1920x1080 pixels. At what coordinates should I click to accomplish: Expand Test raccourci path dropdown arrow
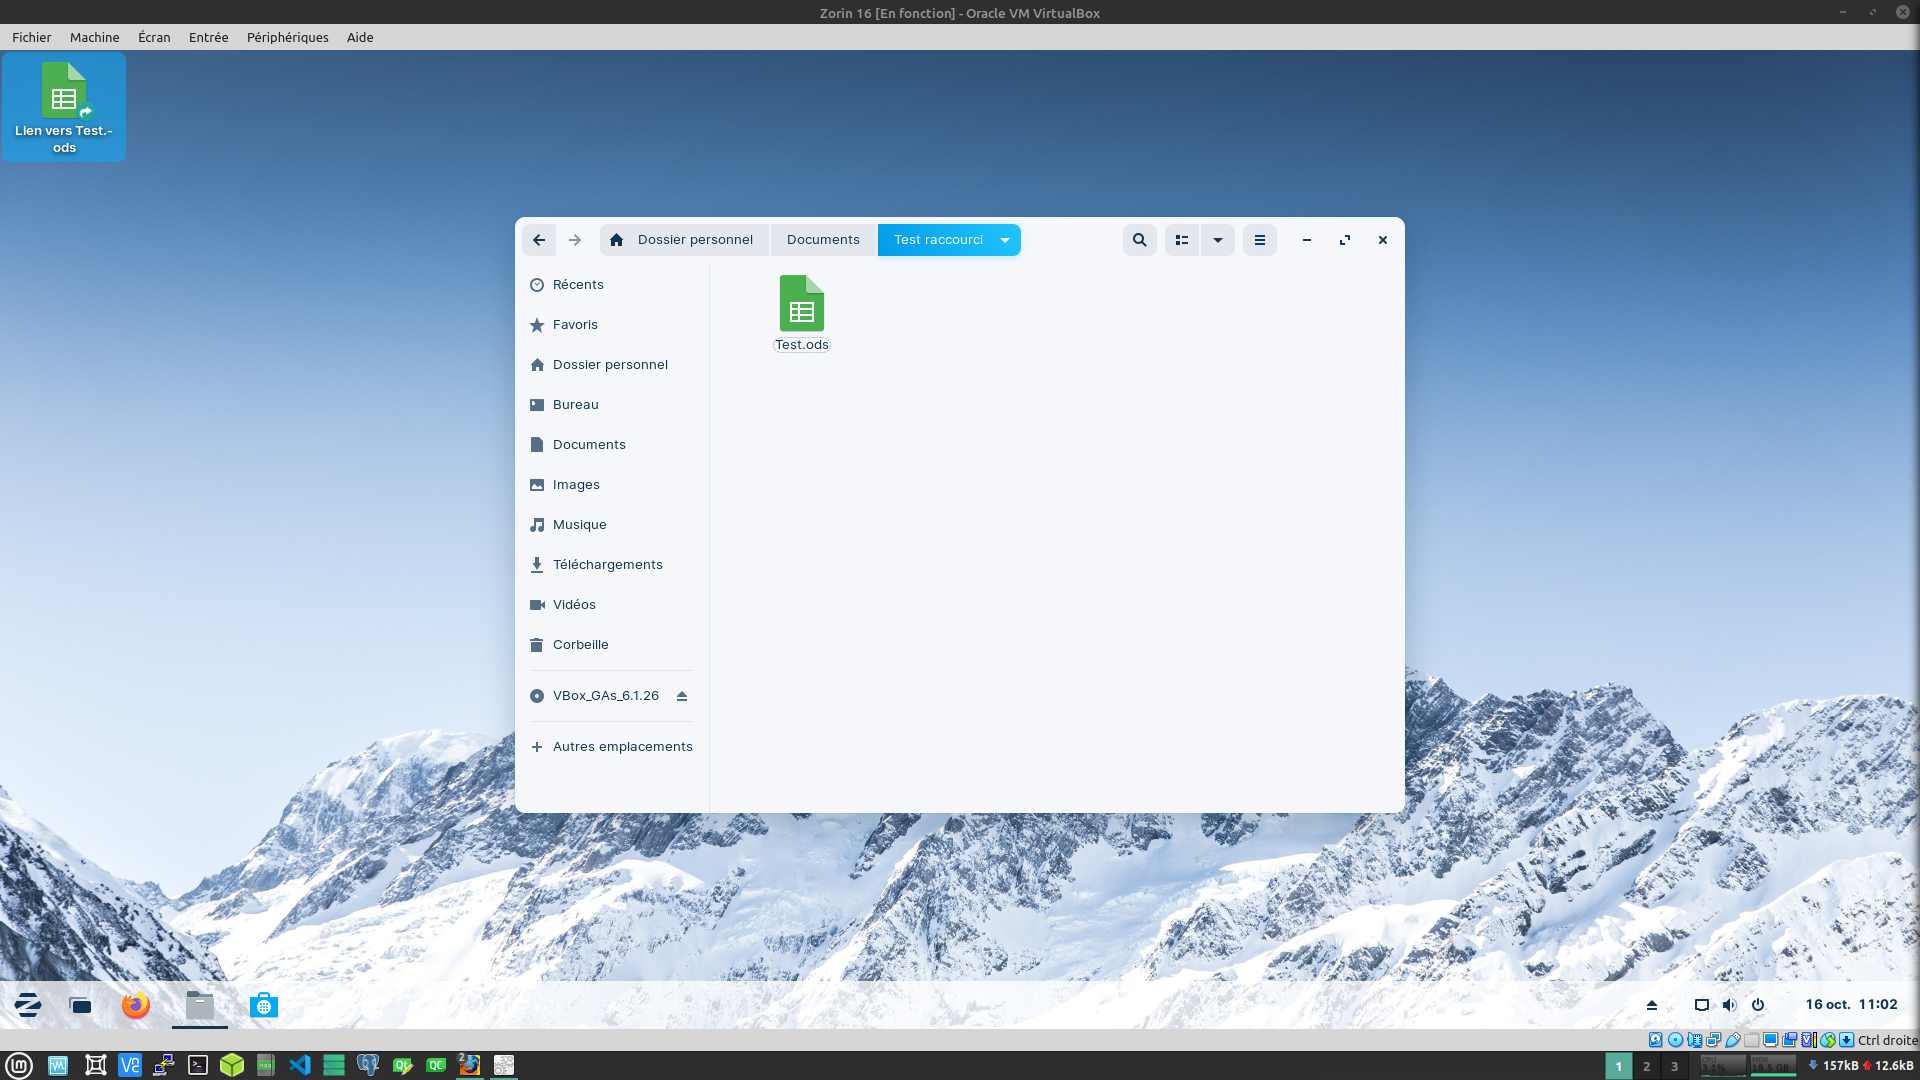(1005, 240)
